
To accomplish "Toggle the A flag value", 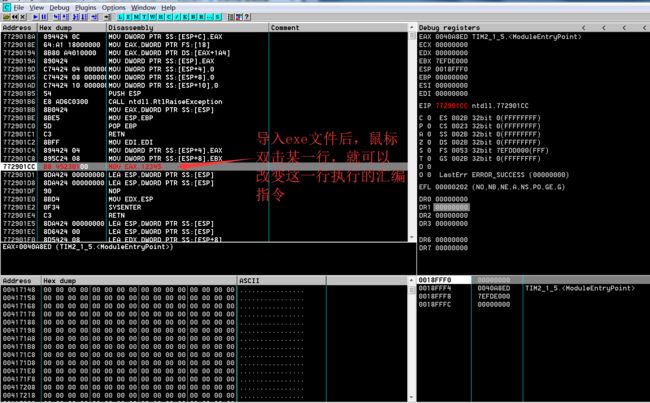I will click(429, 134).
